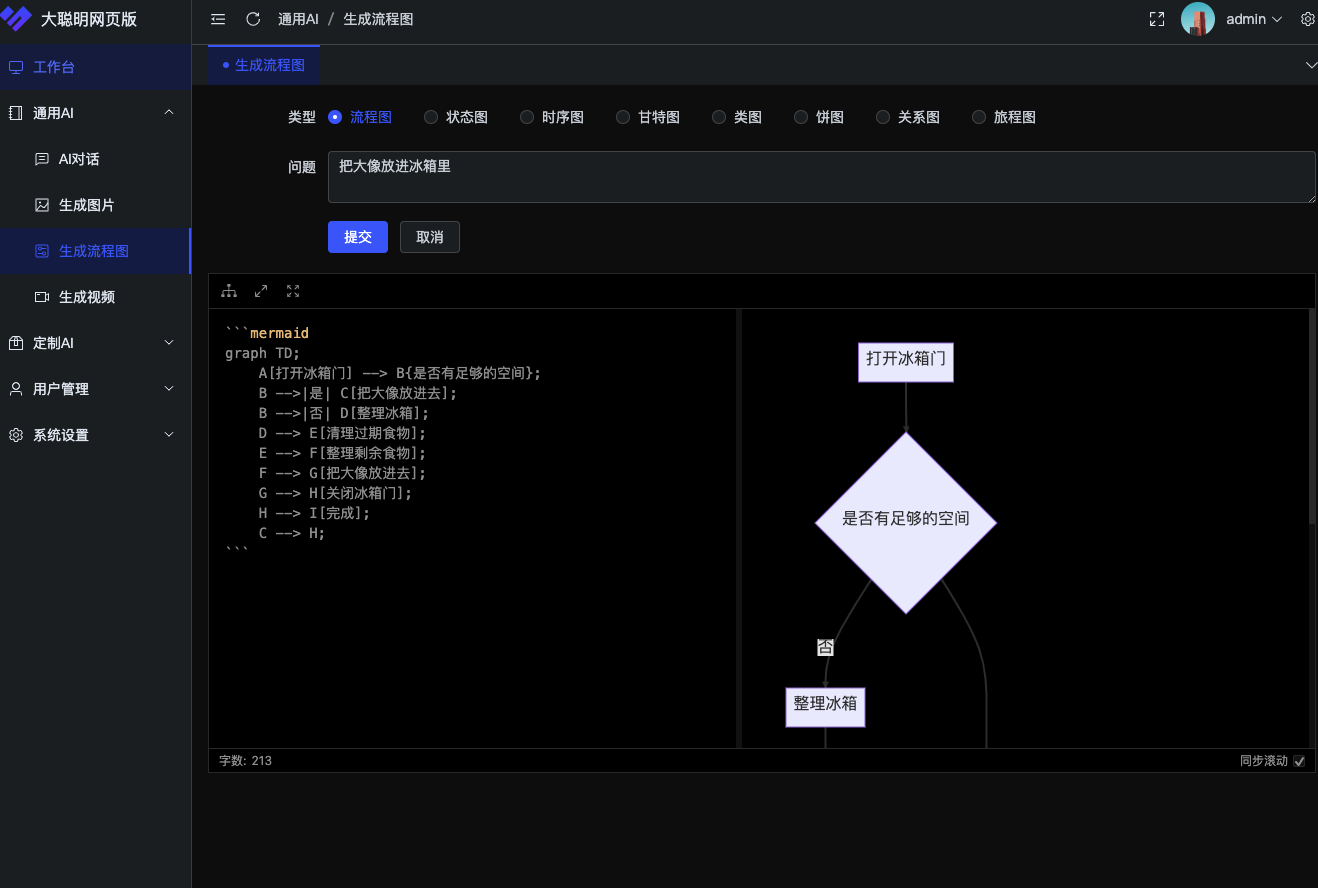
Task: Expand the 用户管理 menu chevron
Action: click(169, 389)
